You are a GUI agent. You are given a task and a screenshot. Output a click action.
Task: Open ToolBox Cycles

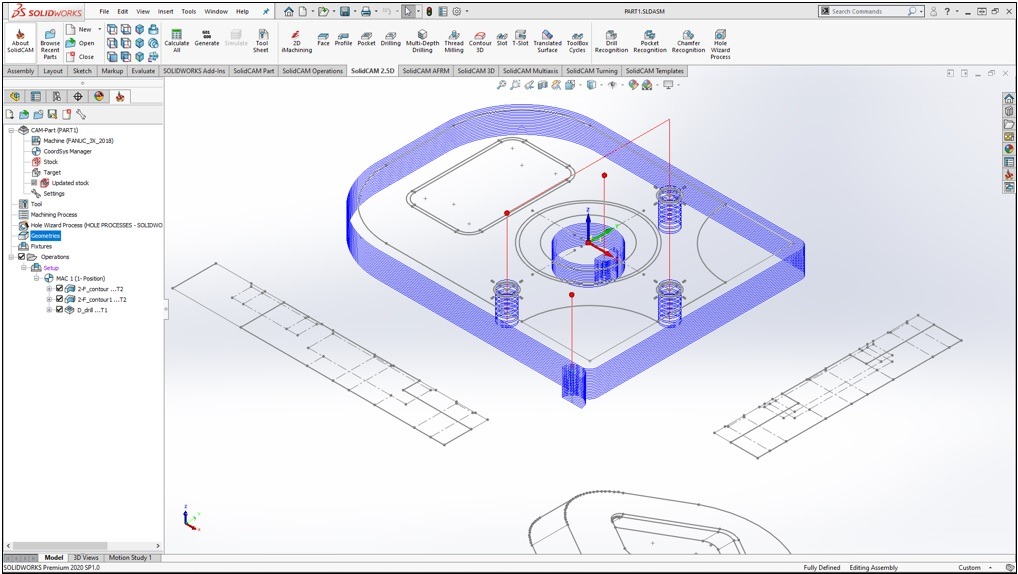pyautogui.click(x=577, y=41)
